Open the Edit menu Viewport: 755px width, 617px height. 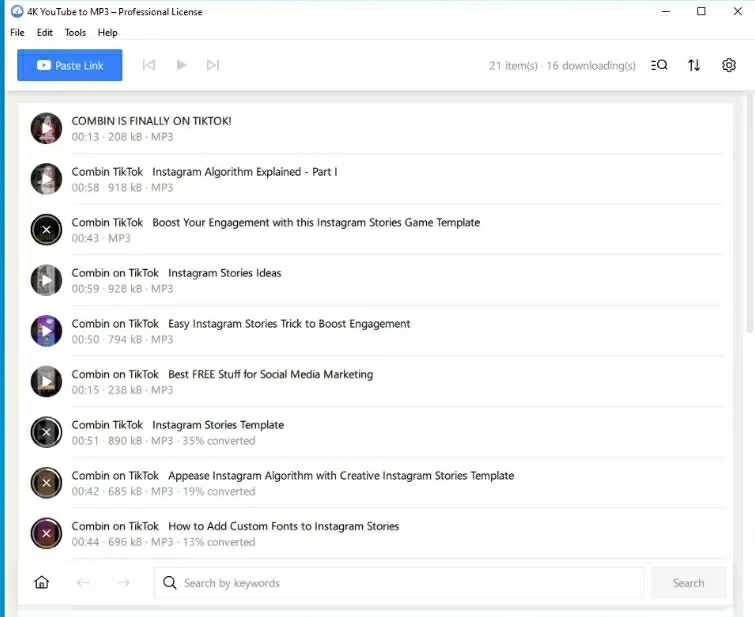coord(45,32)
